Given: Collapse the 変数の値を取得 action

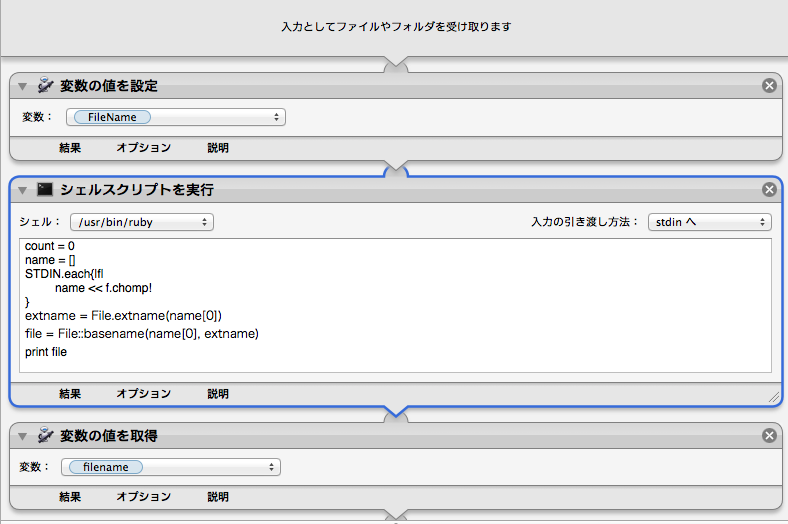Looking at the screenshot, I should point(22,436).
